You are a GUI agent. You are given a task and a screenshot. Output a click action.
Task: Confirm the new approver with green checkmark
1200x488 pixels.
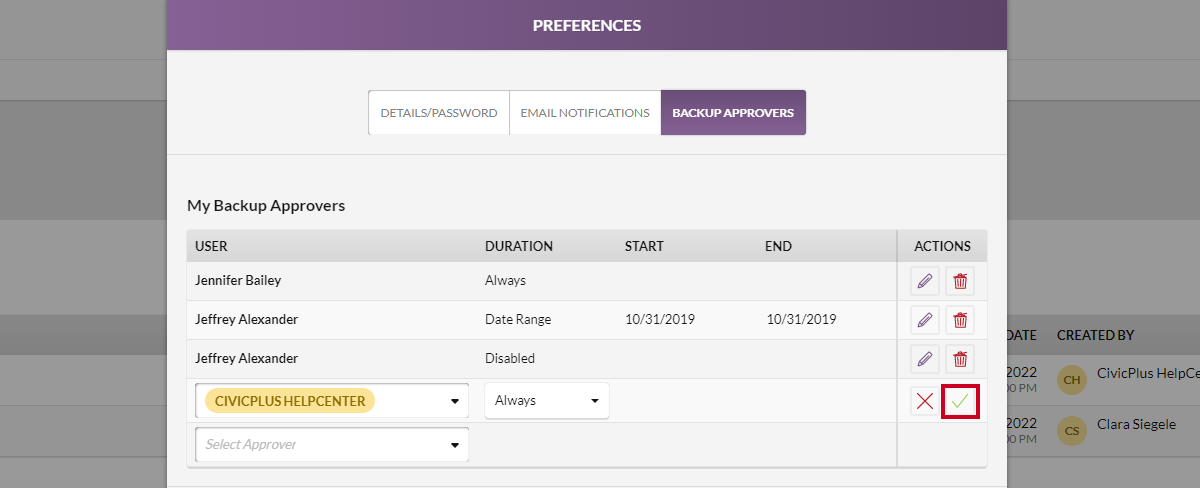coord(960,401)
